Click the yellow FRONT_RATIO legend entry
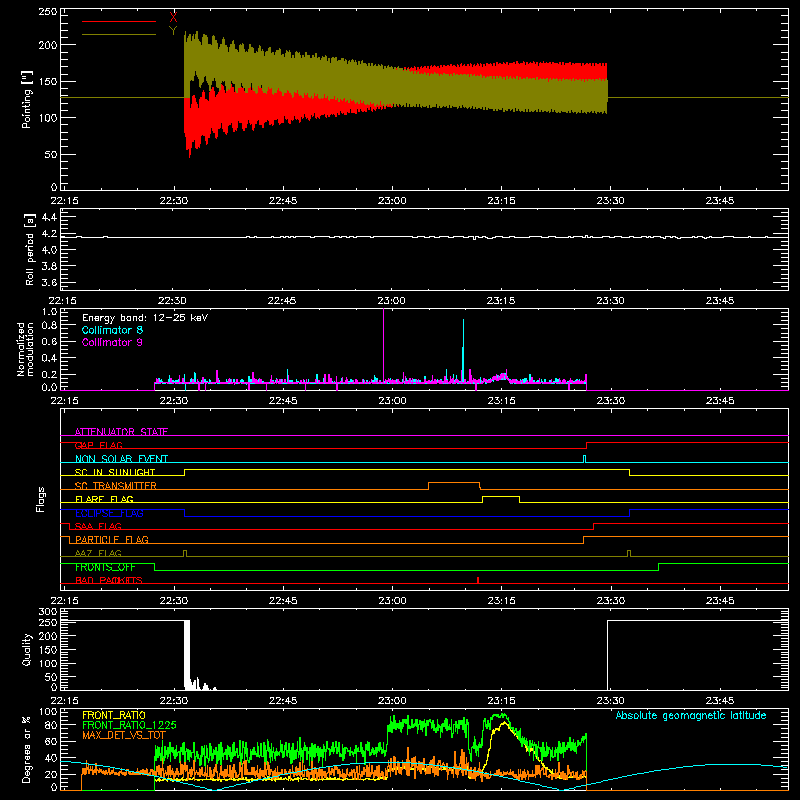The height and width of the screenshot is (800, 800). [x=114, y=715]
